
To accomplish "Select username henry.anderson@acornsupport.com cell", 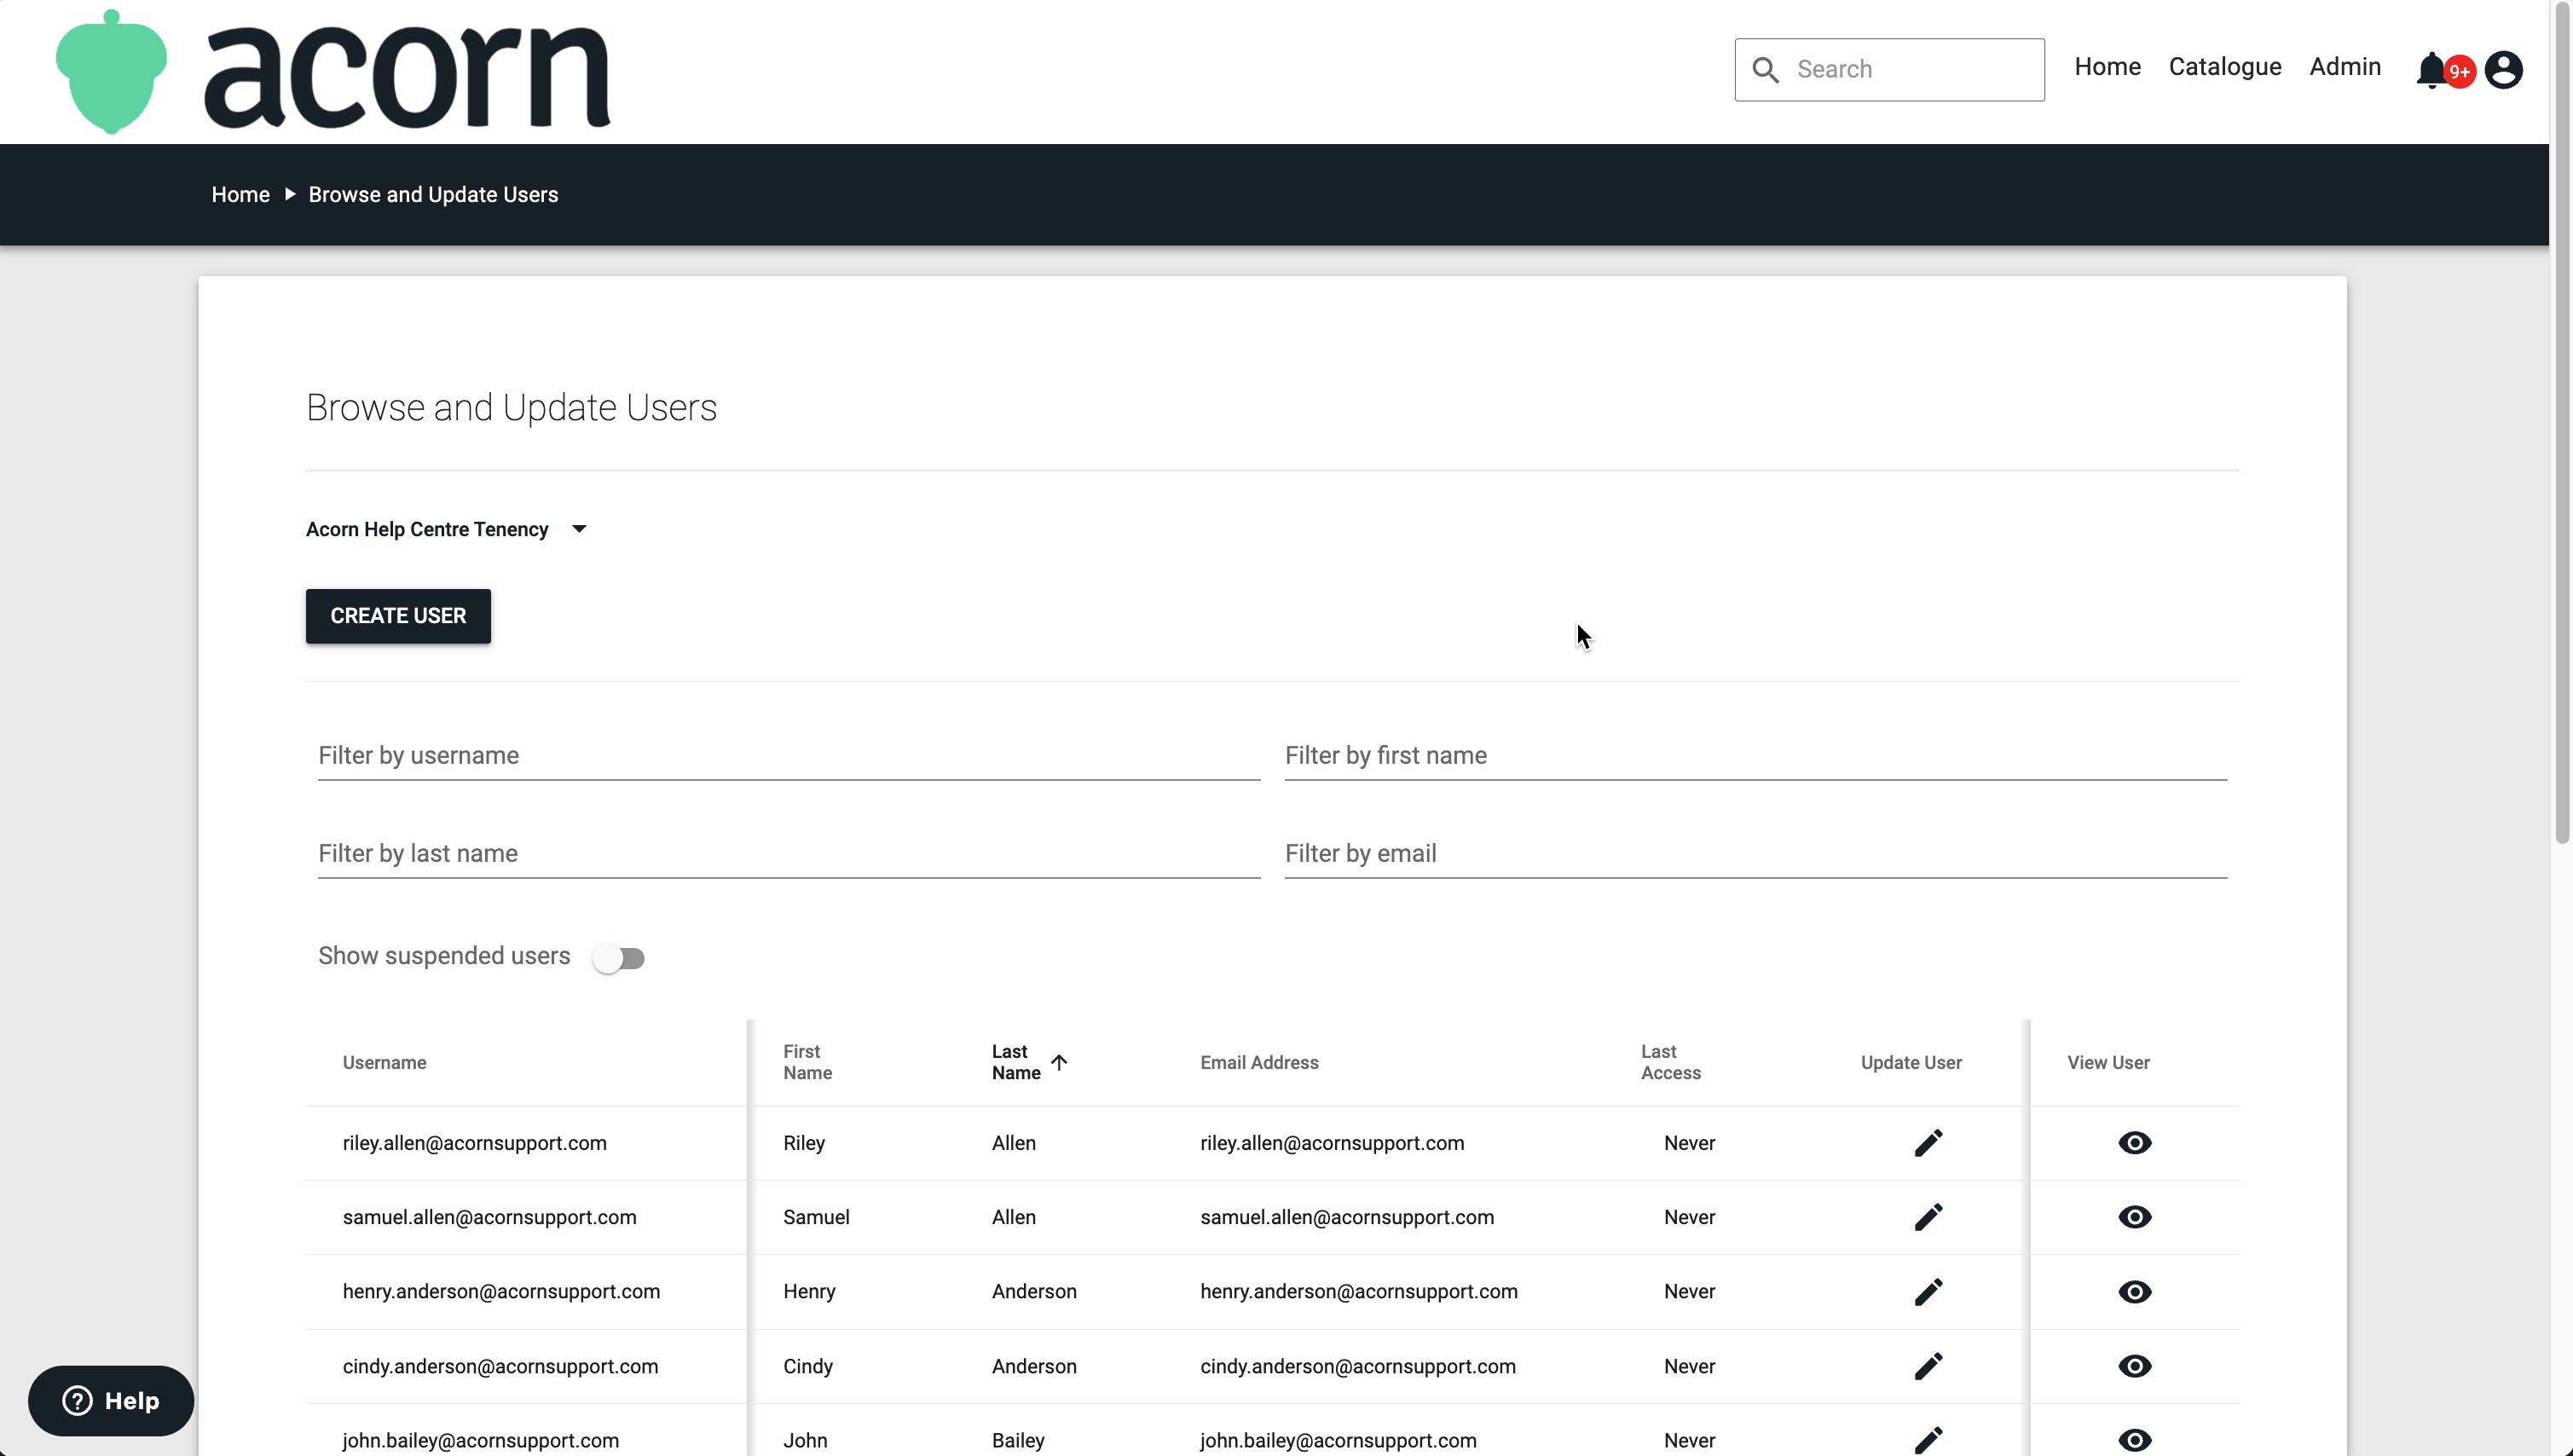I will pyautogui.click(x=501, y=1292).
